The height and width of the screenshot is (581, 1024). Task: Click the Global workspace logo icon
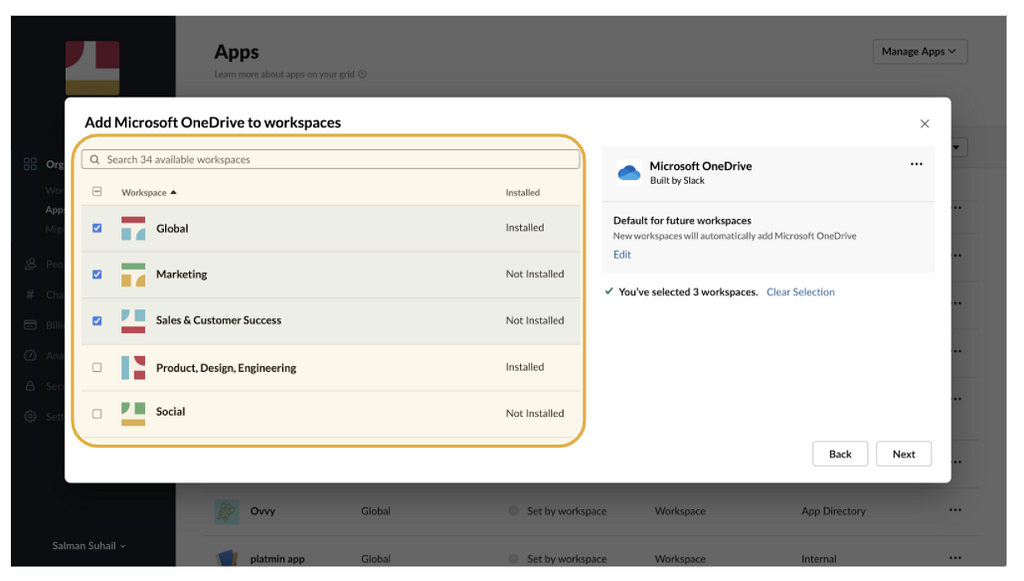pyautogui.click(x=133, y=228)
